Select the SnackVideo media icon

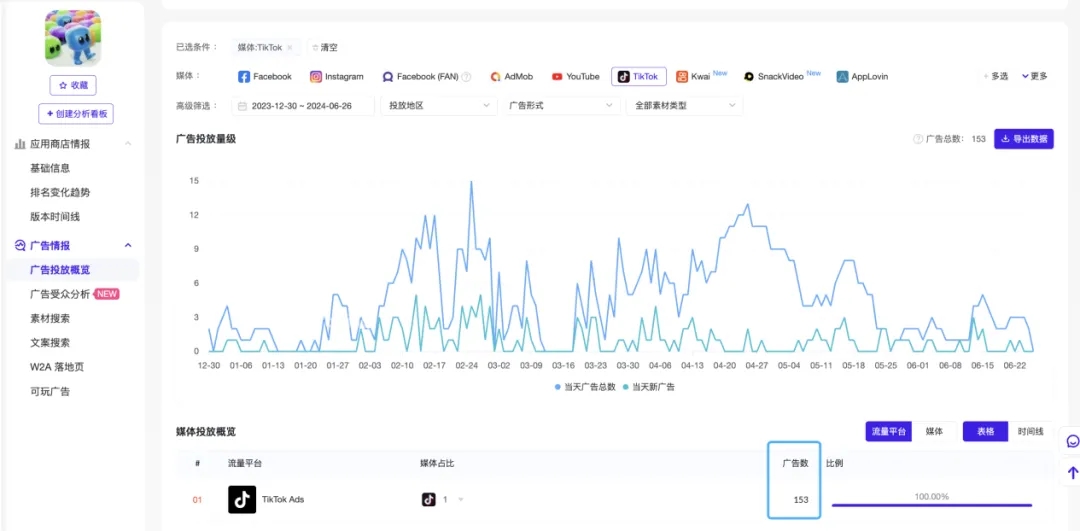click(x=749, y=77)
